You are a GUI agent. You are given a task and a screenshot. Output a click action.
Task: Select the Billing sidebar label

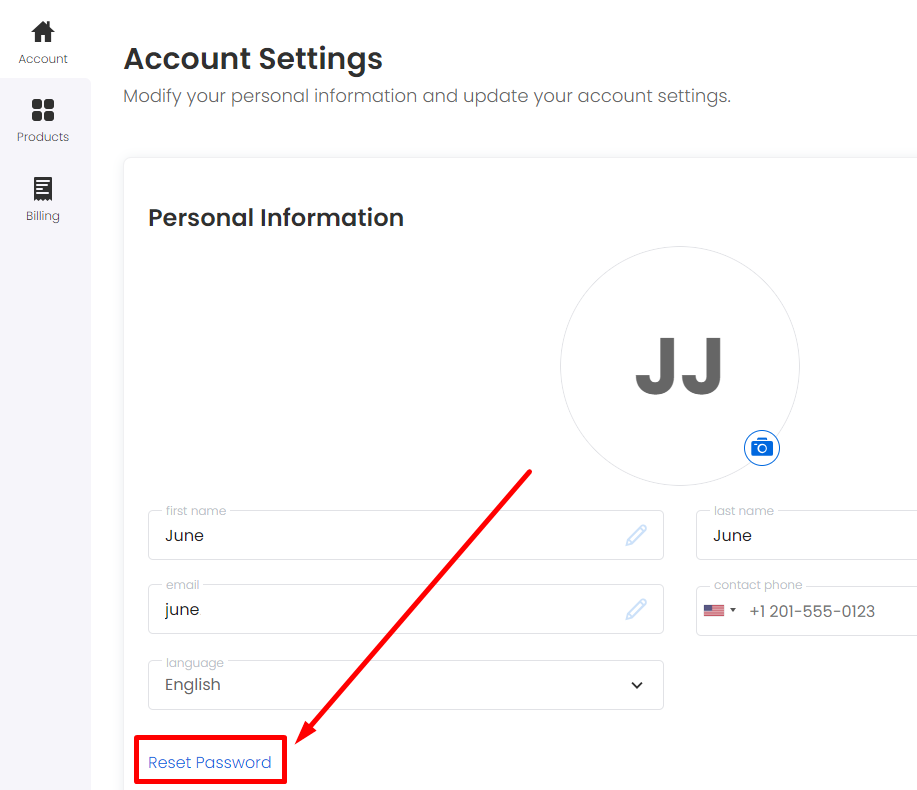pyautogui.click(x=43, y=216)
